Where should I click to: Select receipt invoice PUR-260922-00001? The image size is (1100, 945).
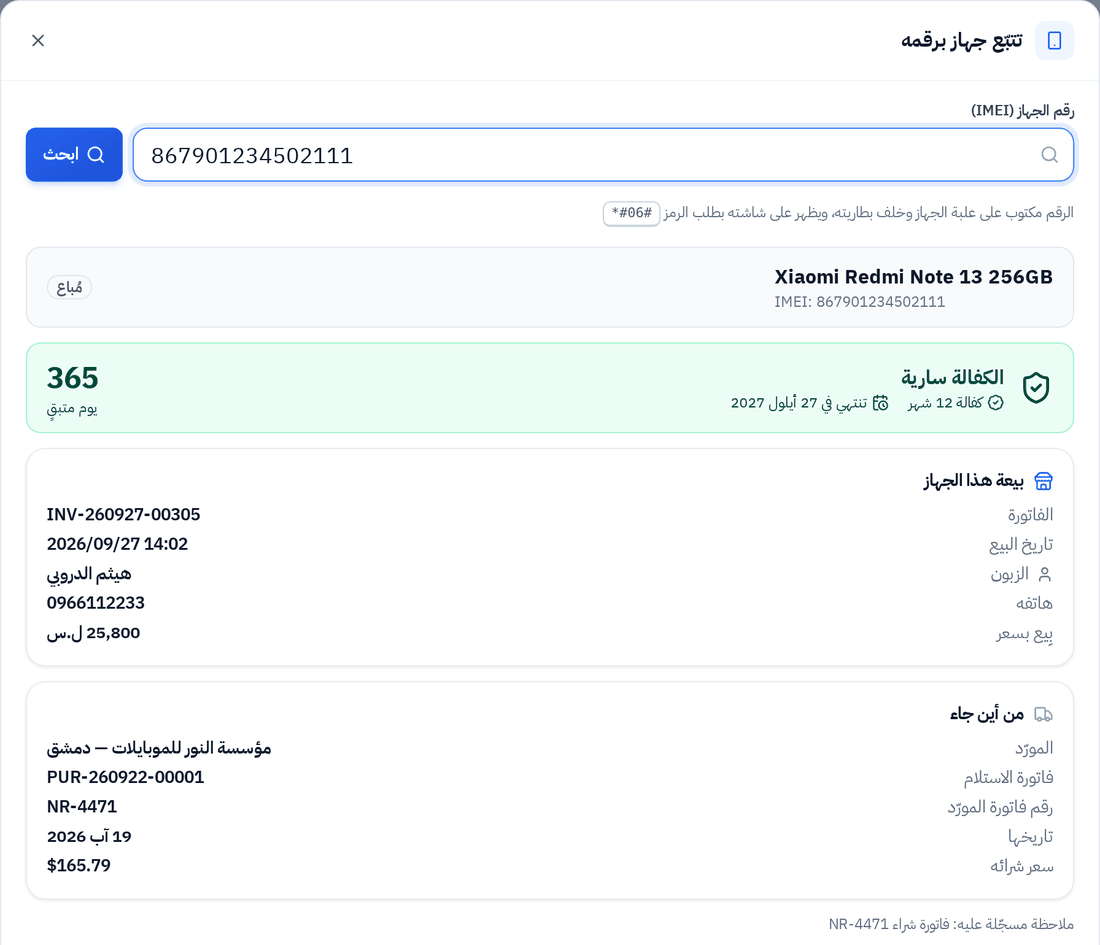[126, 777]
